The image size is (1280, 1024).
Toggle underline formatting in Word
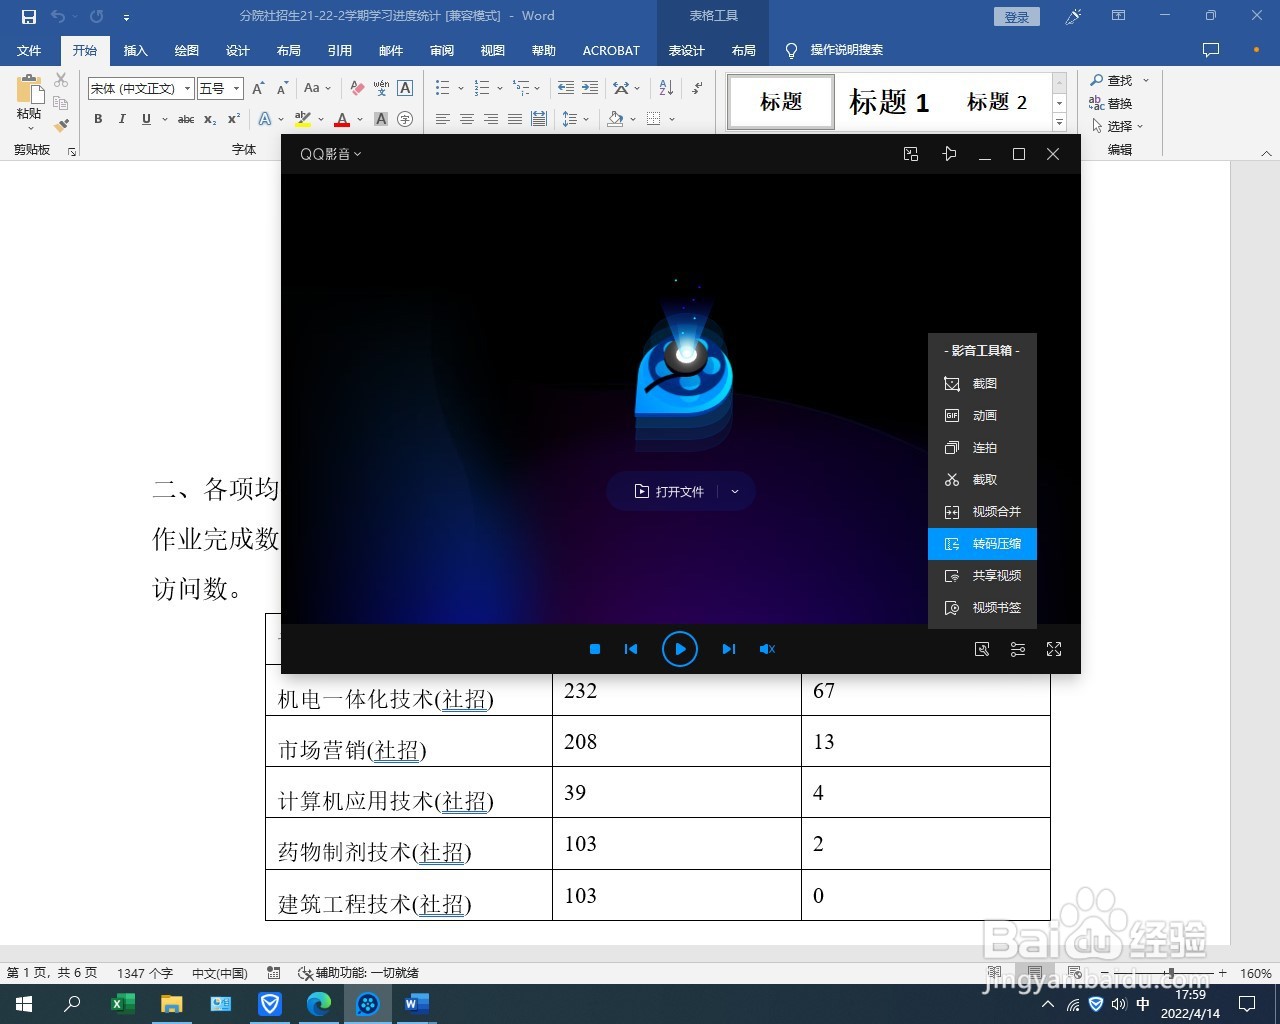[145, 118]
